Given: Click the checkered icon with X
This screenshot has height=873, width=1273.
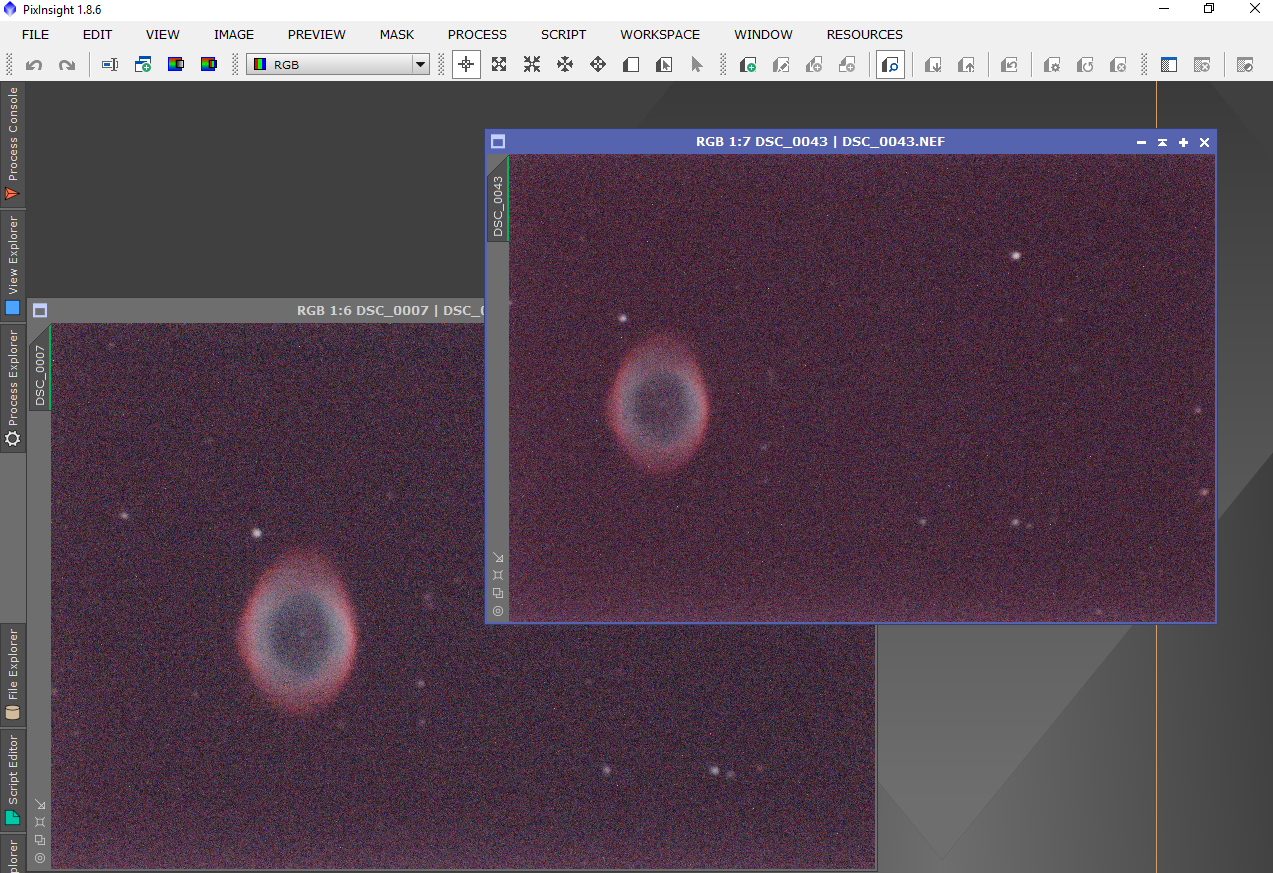Looking at the screenshot, I should 1202,65.
